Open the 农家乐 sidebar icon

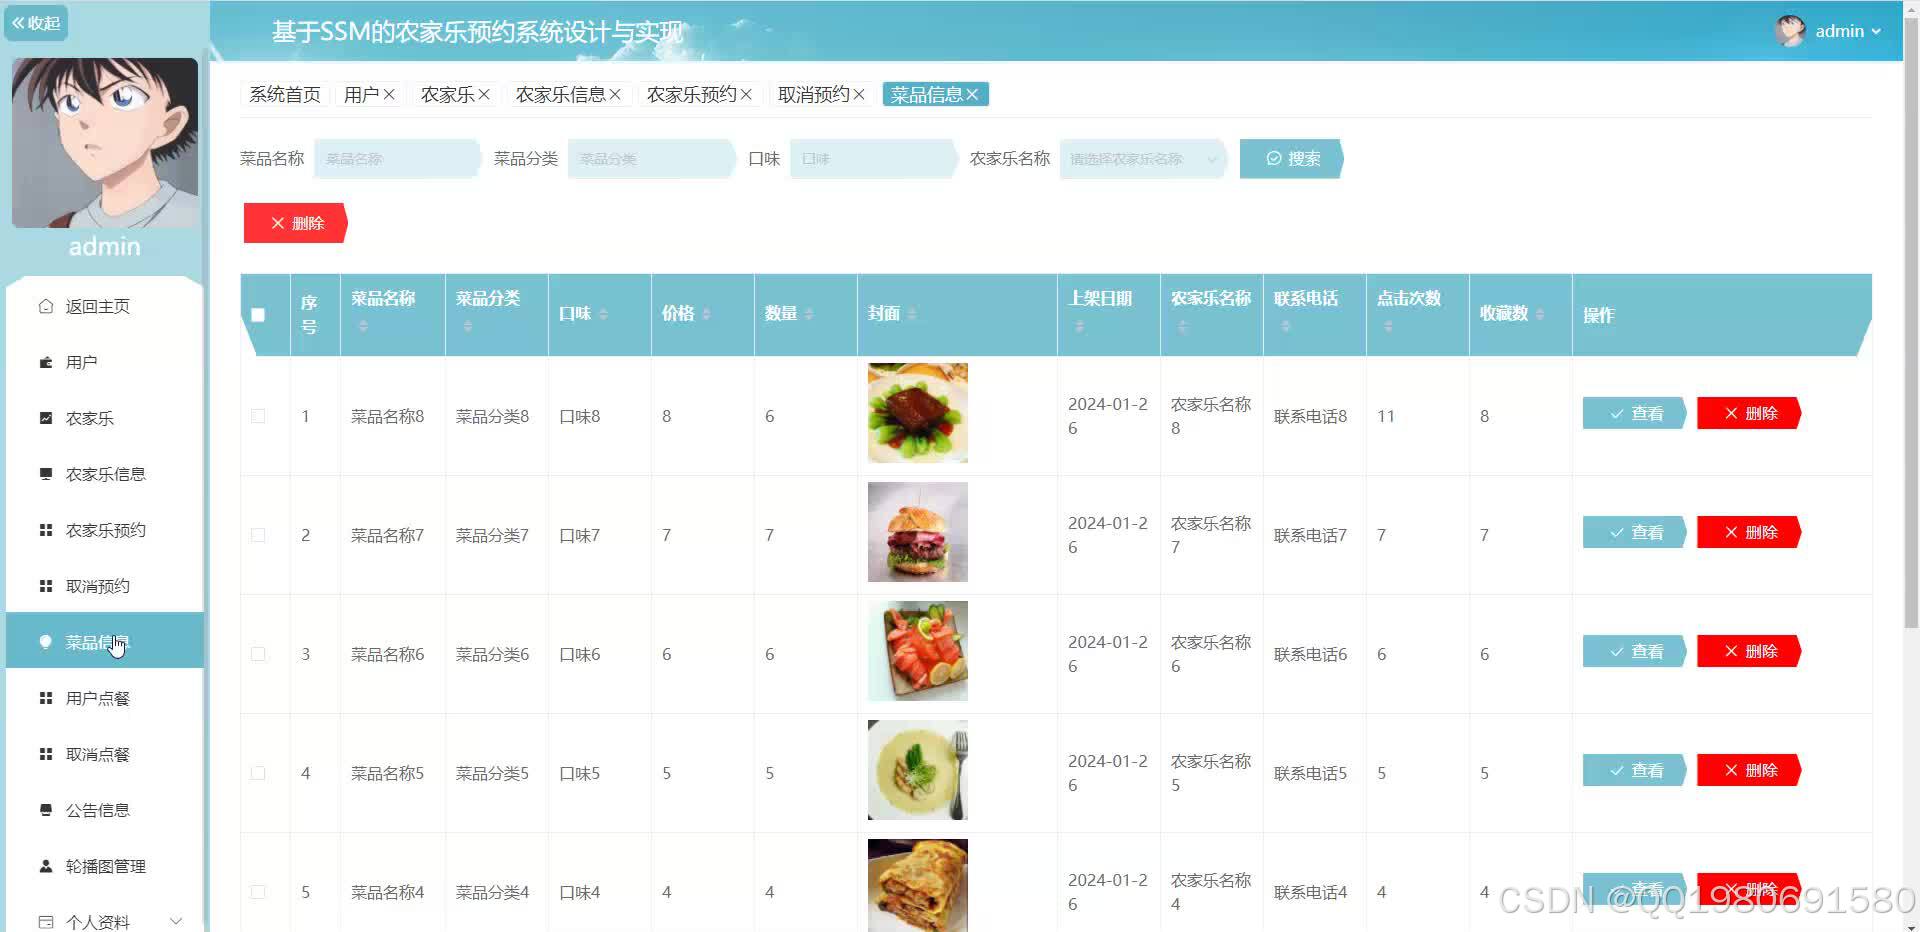[46, 418]
